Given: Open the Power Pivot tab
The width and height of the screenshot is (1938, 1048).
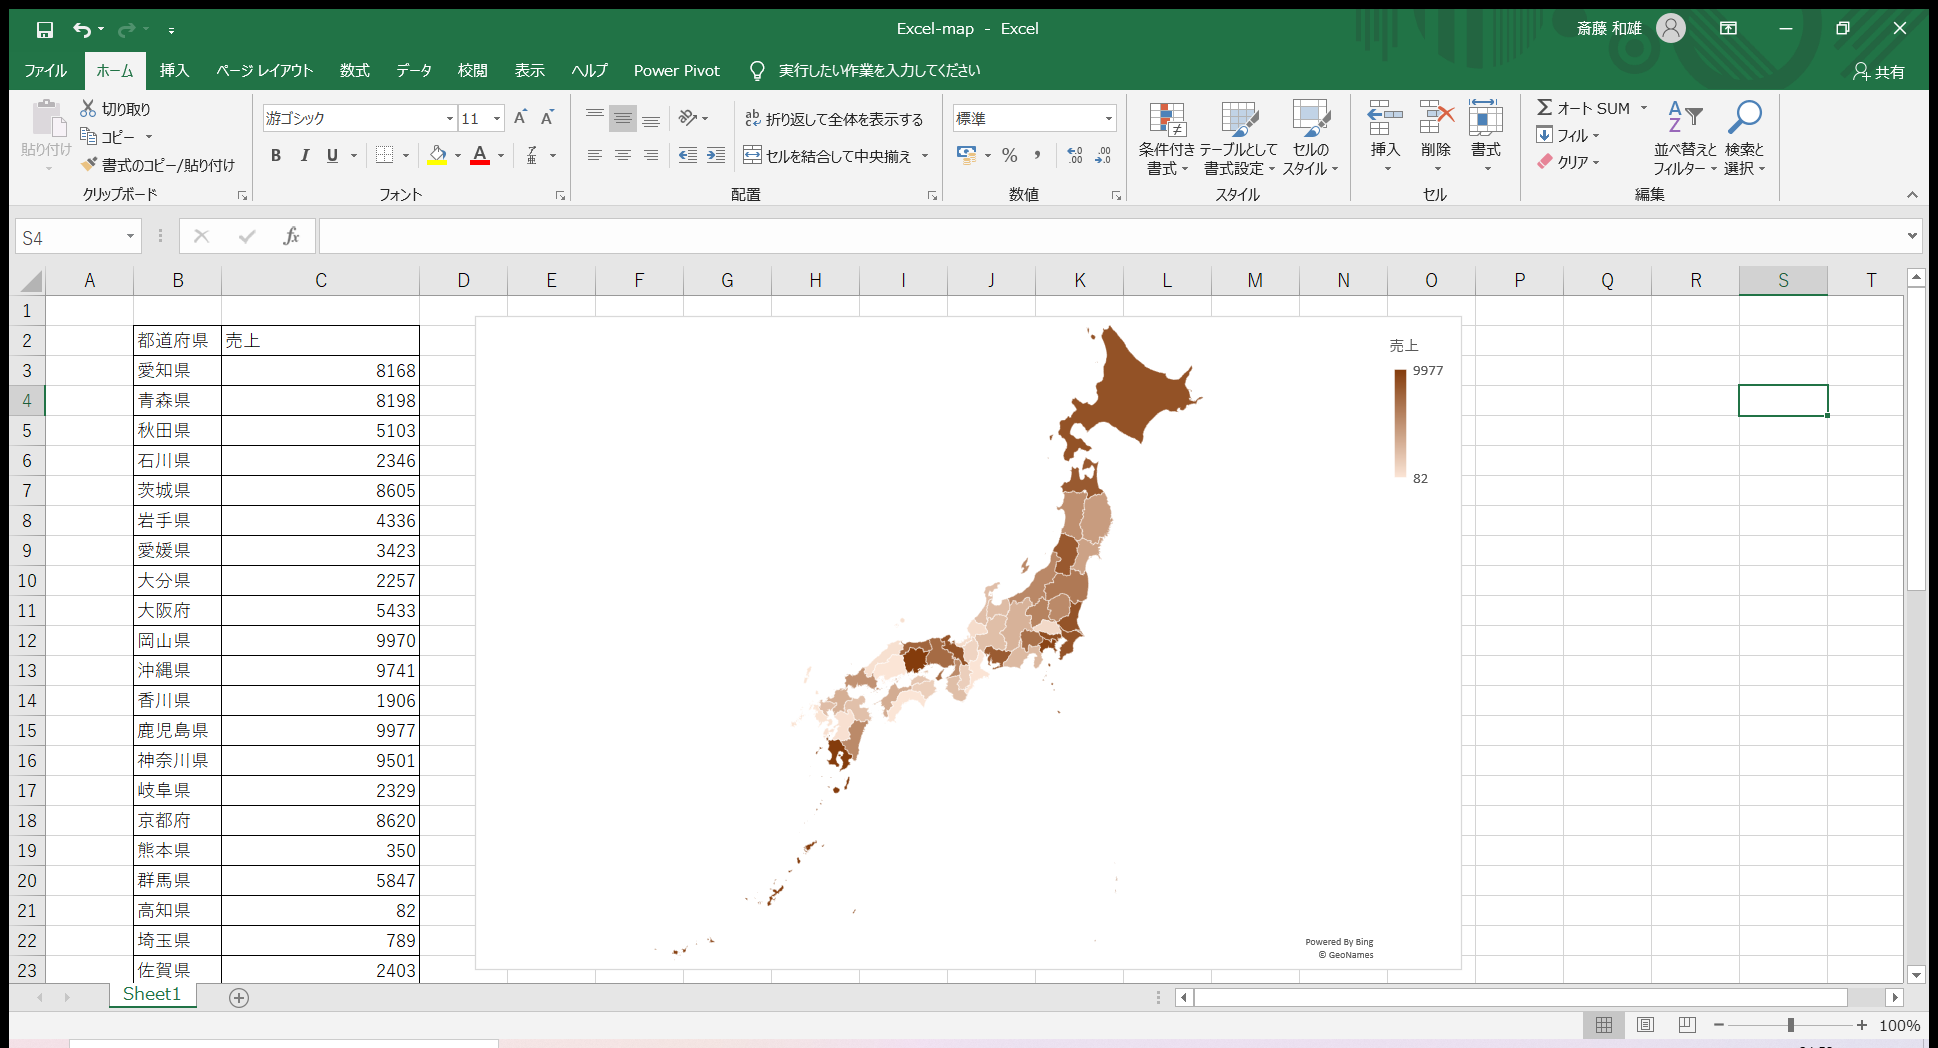Looking at the screenshot, I should (677, 70).
